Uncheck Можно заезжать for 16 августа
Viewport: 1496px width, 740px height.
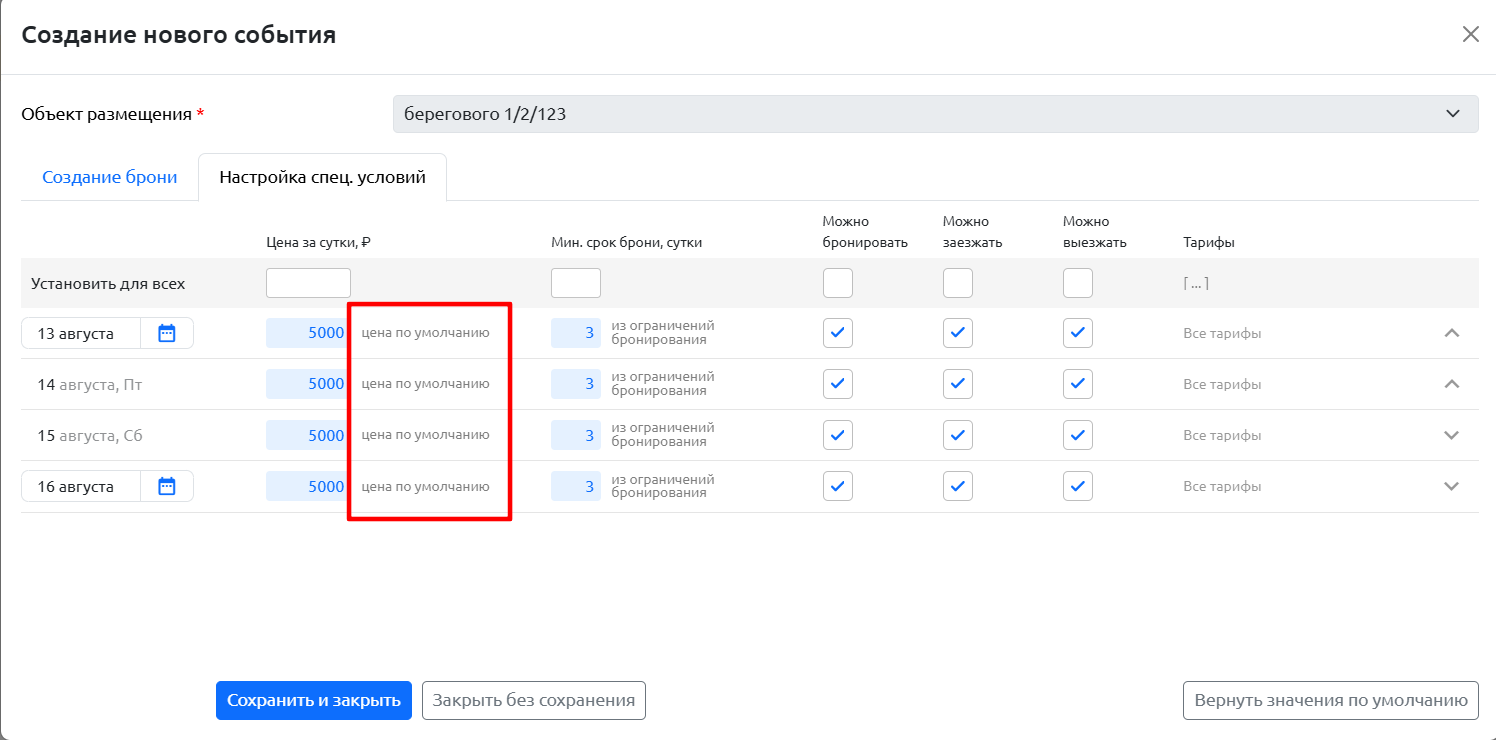tap(958, 486)
